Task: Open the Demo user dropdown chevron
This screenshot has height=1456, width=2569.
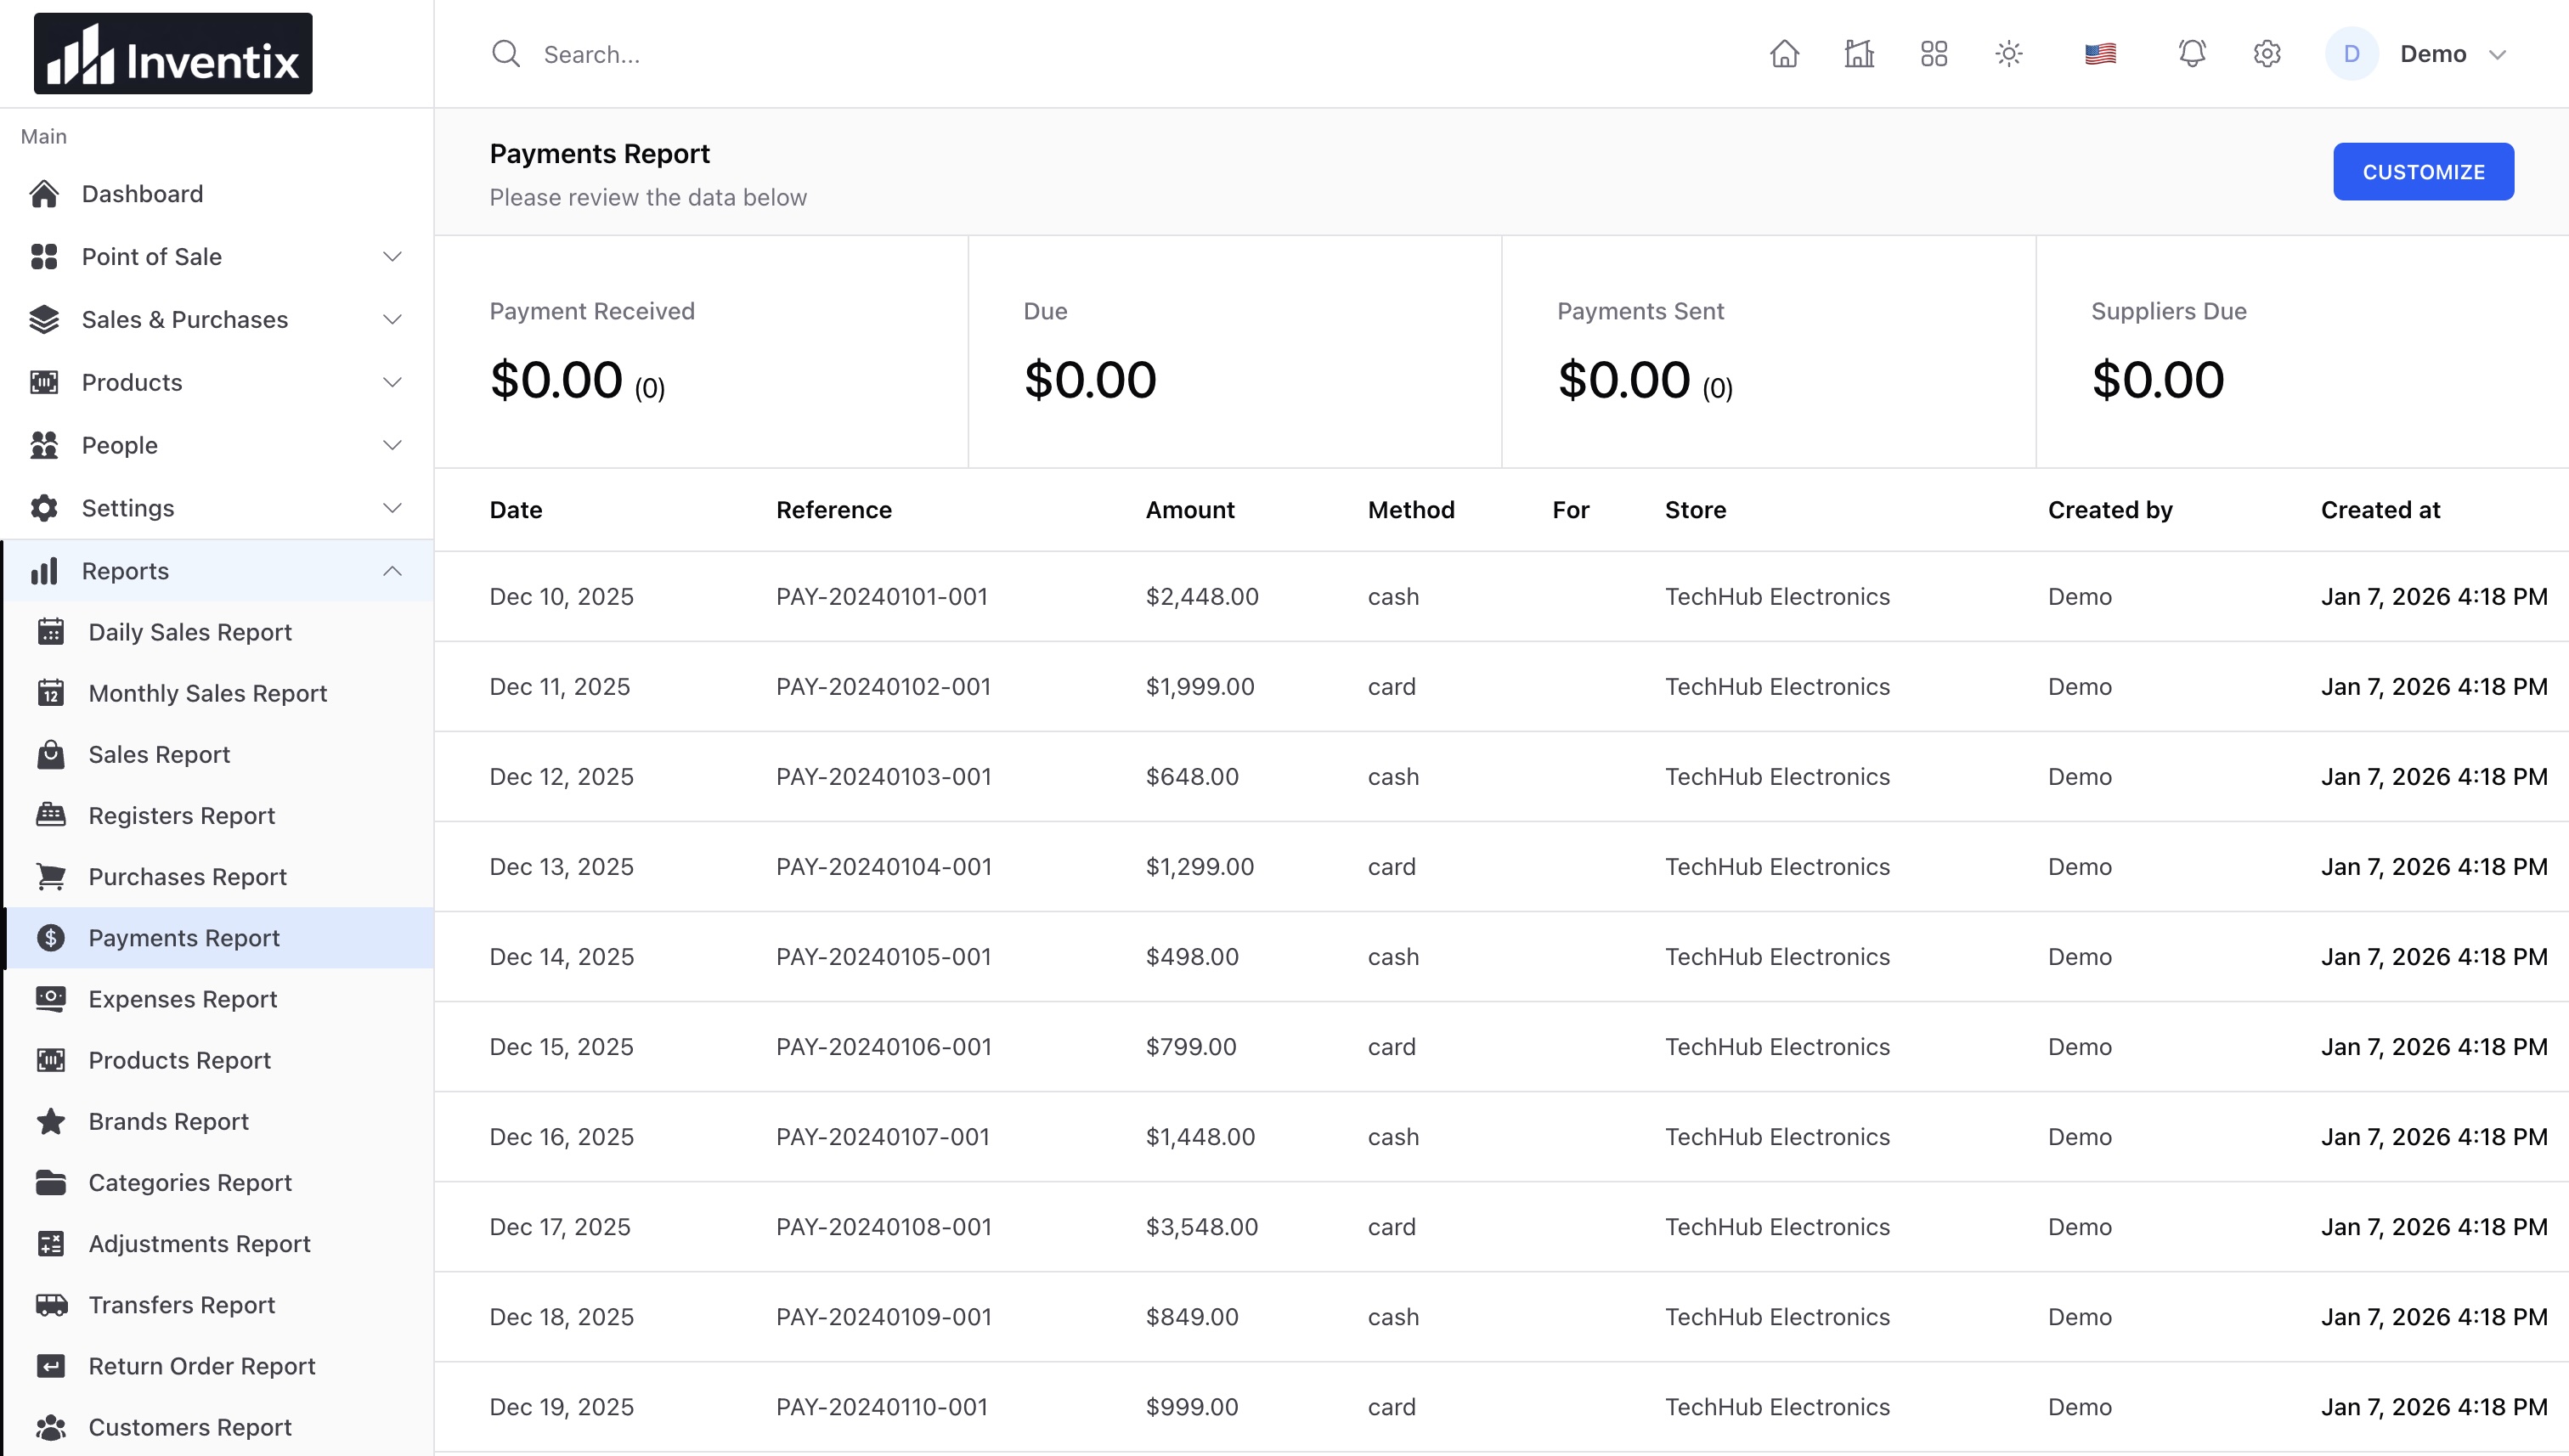Action: (x=2497, y=54)
